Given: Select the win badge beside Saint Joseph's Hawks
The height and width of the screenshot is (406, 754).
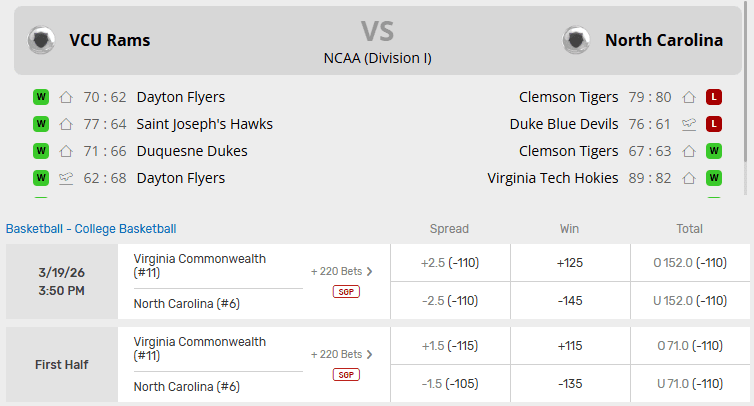Looking at the screenshot, I should click(x=41, y=124).
